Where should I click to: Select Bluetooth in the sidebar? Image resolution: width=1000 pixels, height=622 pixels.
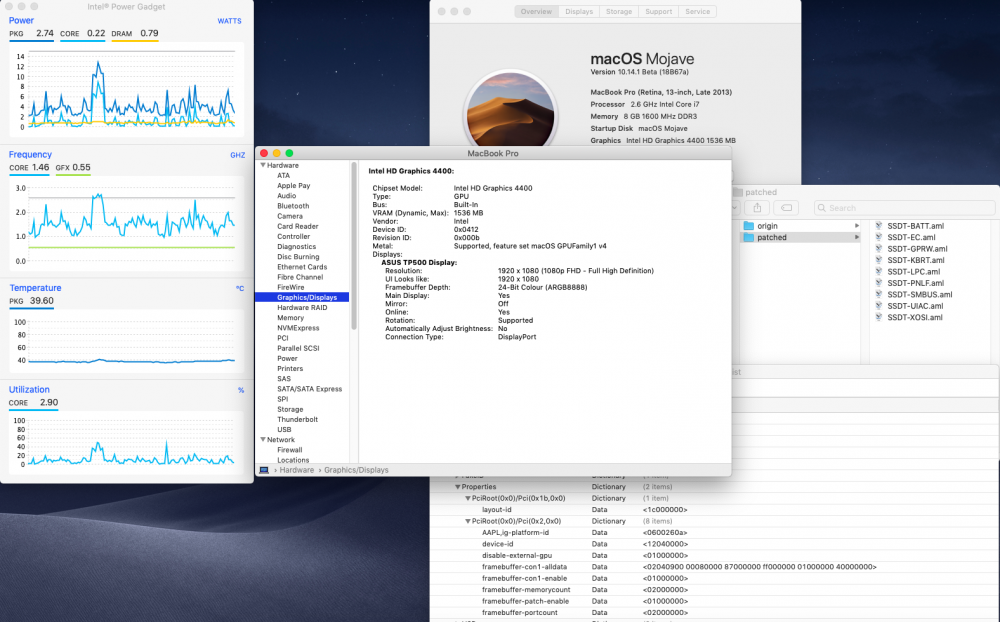point(293,206)
